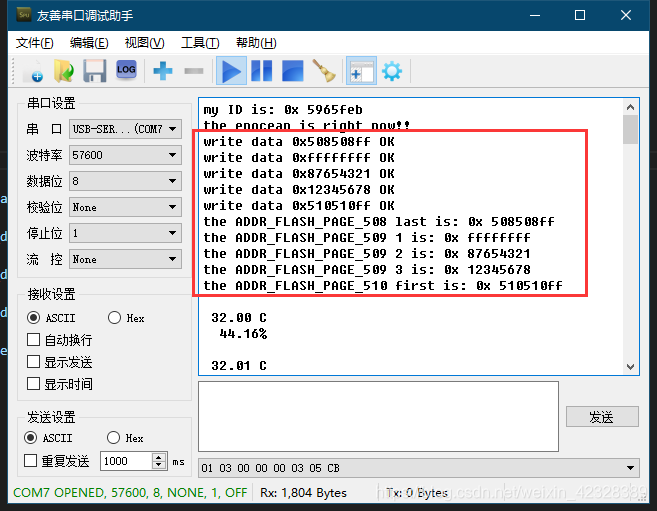
Task: Toggle the LOG recording icon
Action: point(126,70)
